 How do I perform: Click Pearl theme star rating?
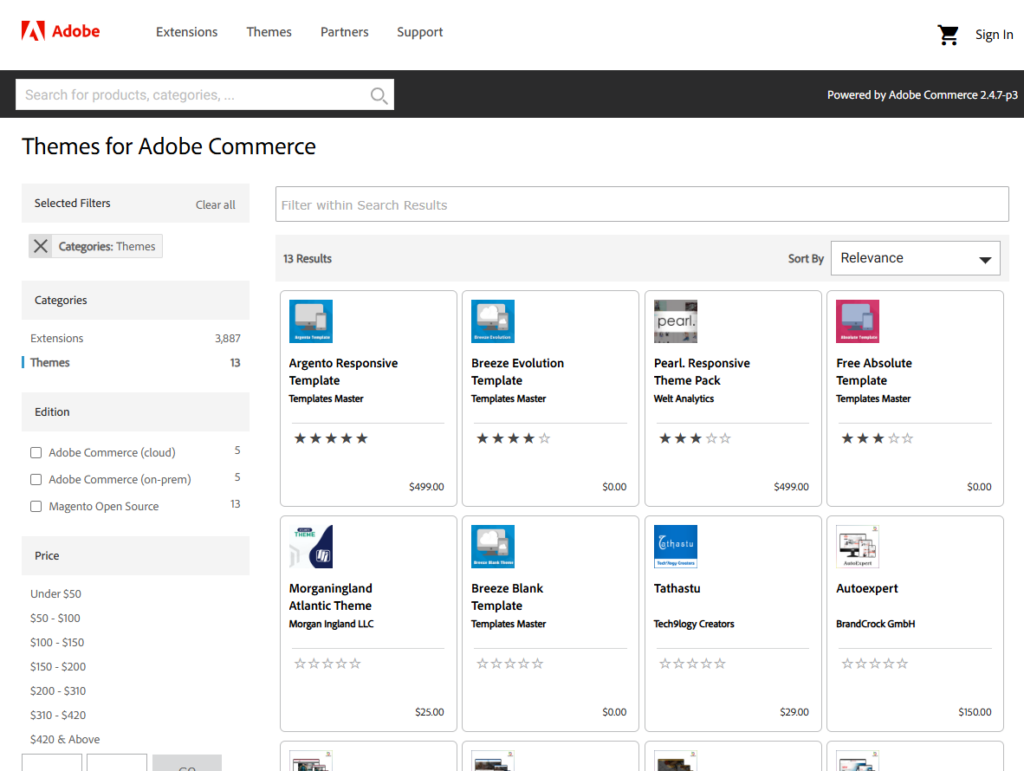coord(696,438)
